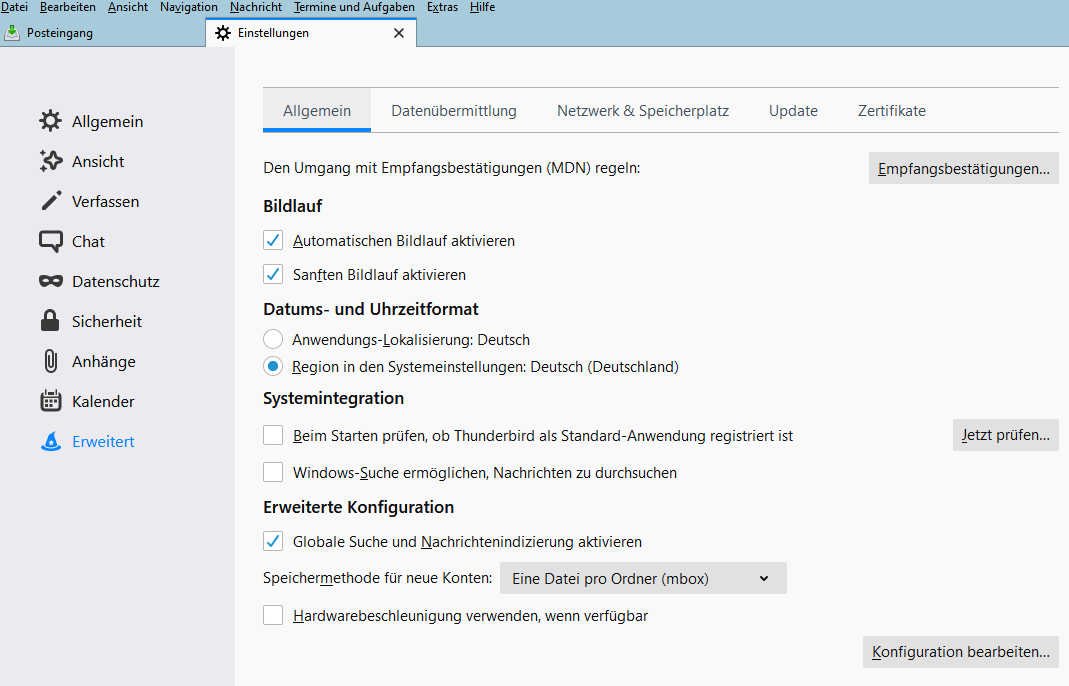Select the Ansicht sparkle icon
This screenshot has width=1069, height=686.
pos(50,161)
